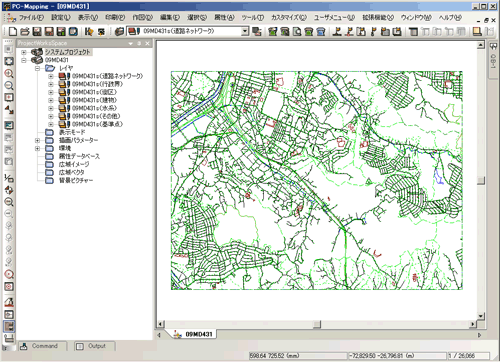Click the scale ratio 1/n tool

[x=9, y=178]
